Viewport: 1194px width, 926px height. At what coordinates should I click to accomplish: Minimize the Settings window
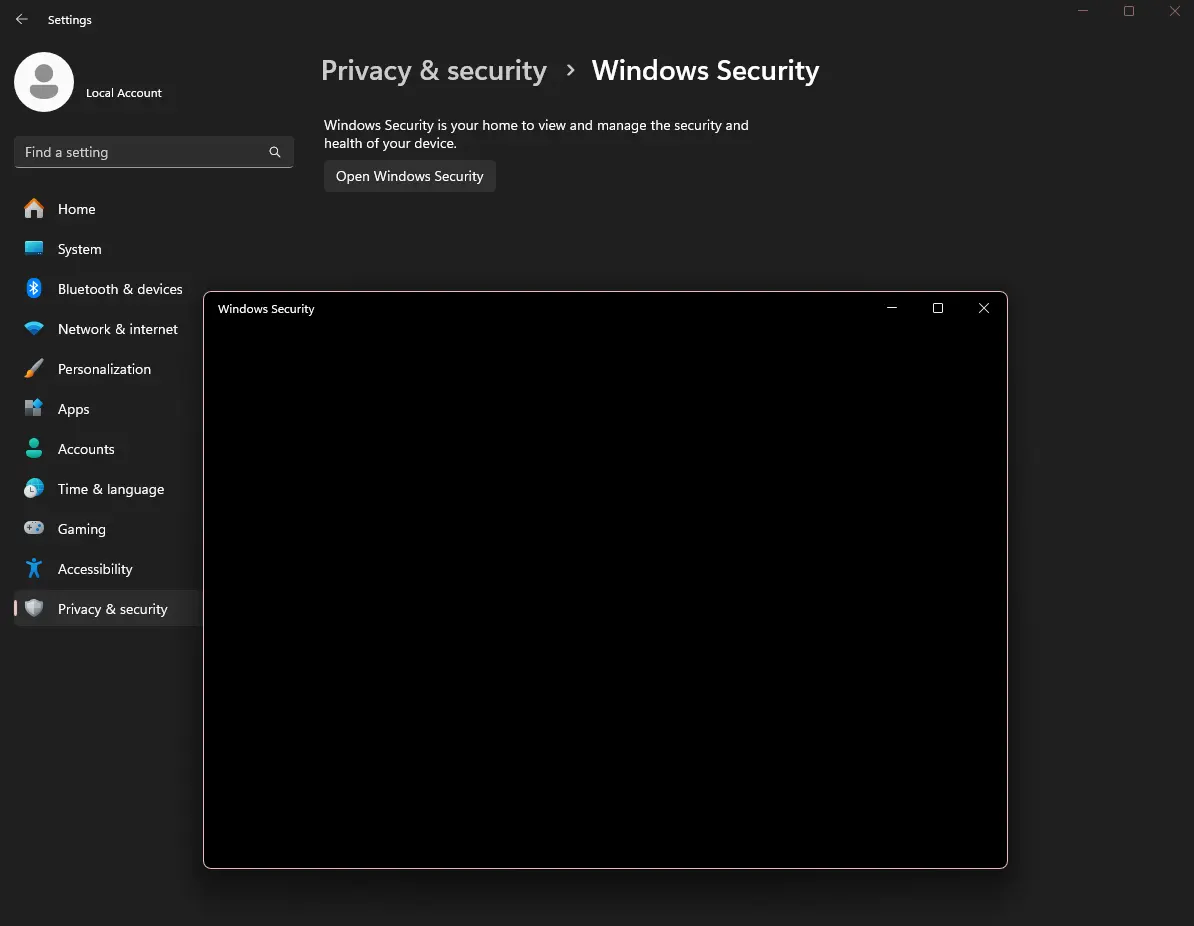[x=1083, y=11]
